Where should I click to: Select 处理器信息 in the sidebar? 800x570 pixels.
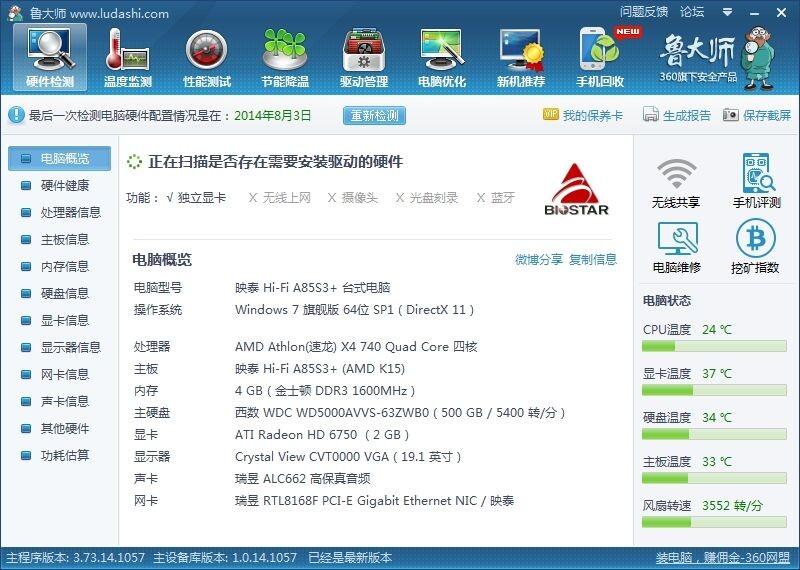click(x=70, y=212)
